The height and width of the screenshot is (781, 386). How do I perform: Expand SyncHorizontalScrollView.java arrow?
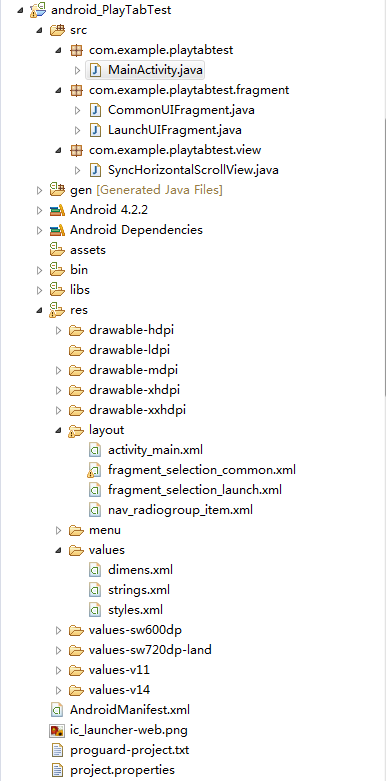(x=77, y=170)
